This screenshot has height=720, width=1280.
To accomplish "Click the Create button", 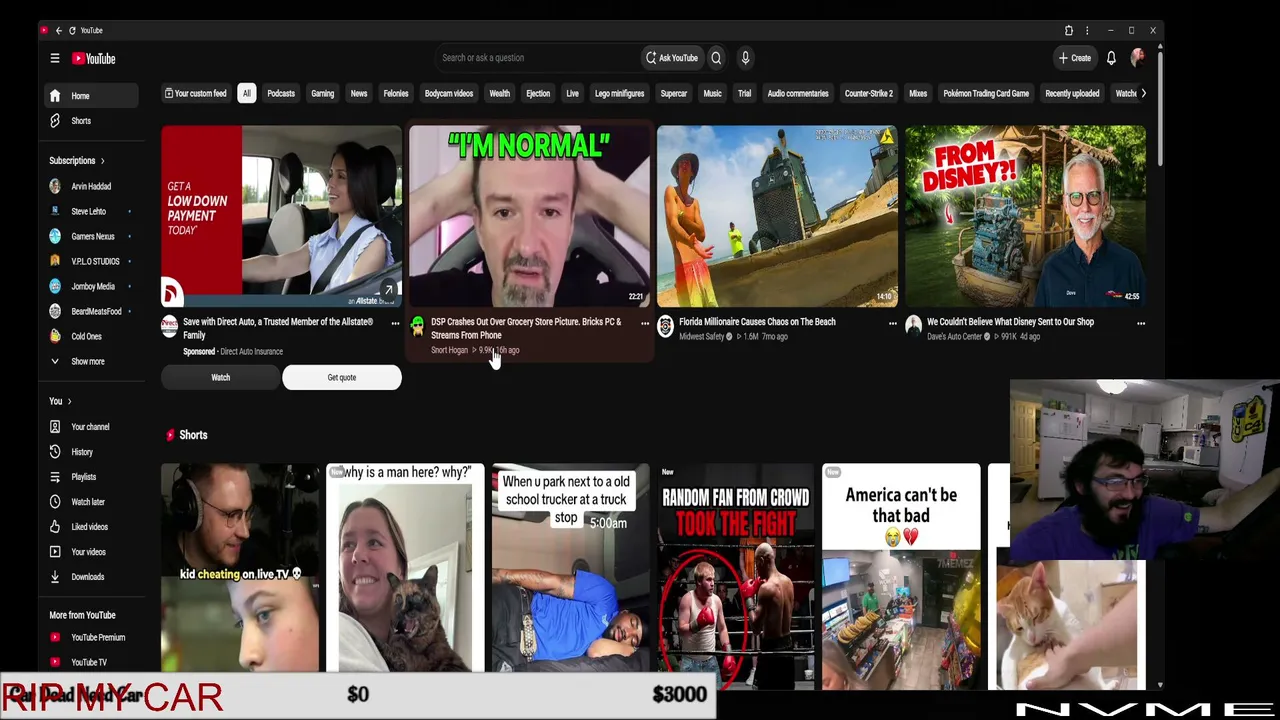I will coord(1075,58).
